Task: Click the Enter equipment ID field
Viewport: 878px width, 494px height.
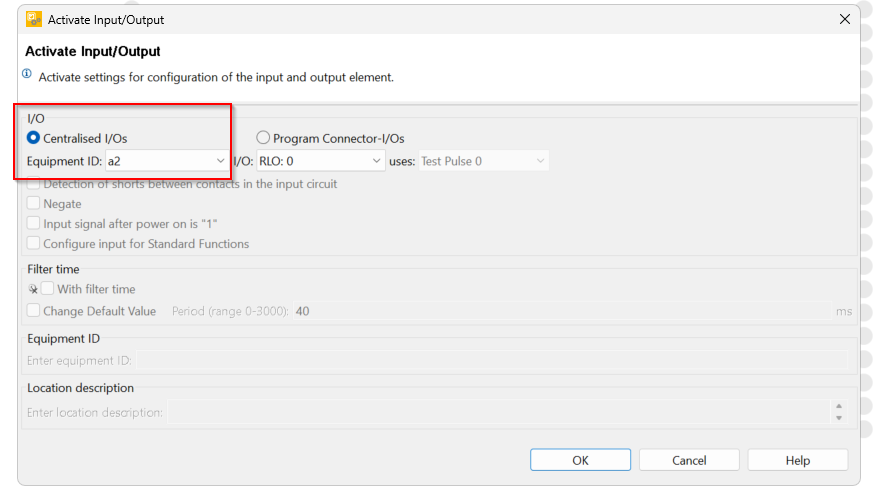Action: pyautogui.click(x=492, y=361)
